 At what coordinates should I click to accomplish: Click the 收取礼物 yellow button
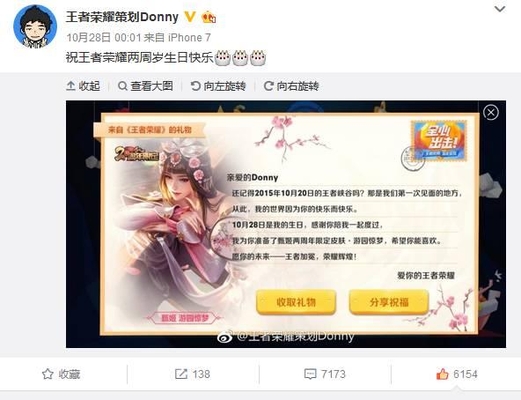click(x=296, y=302)
